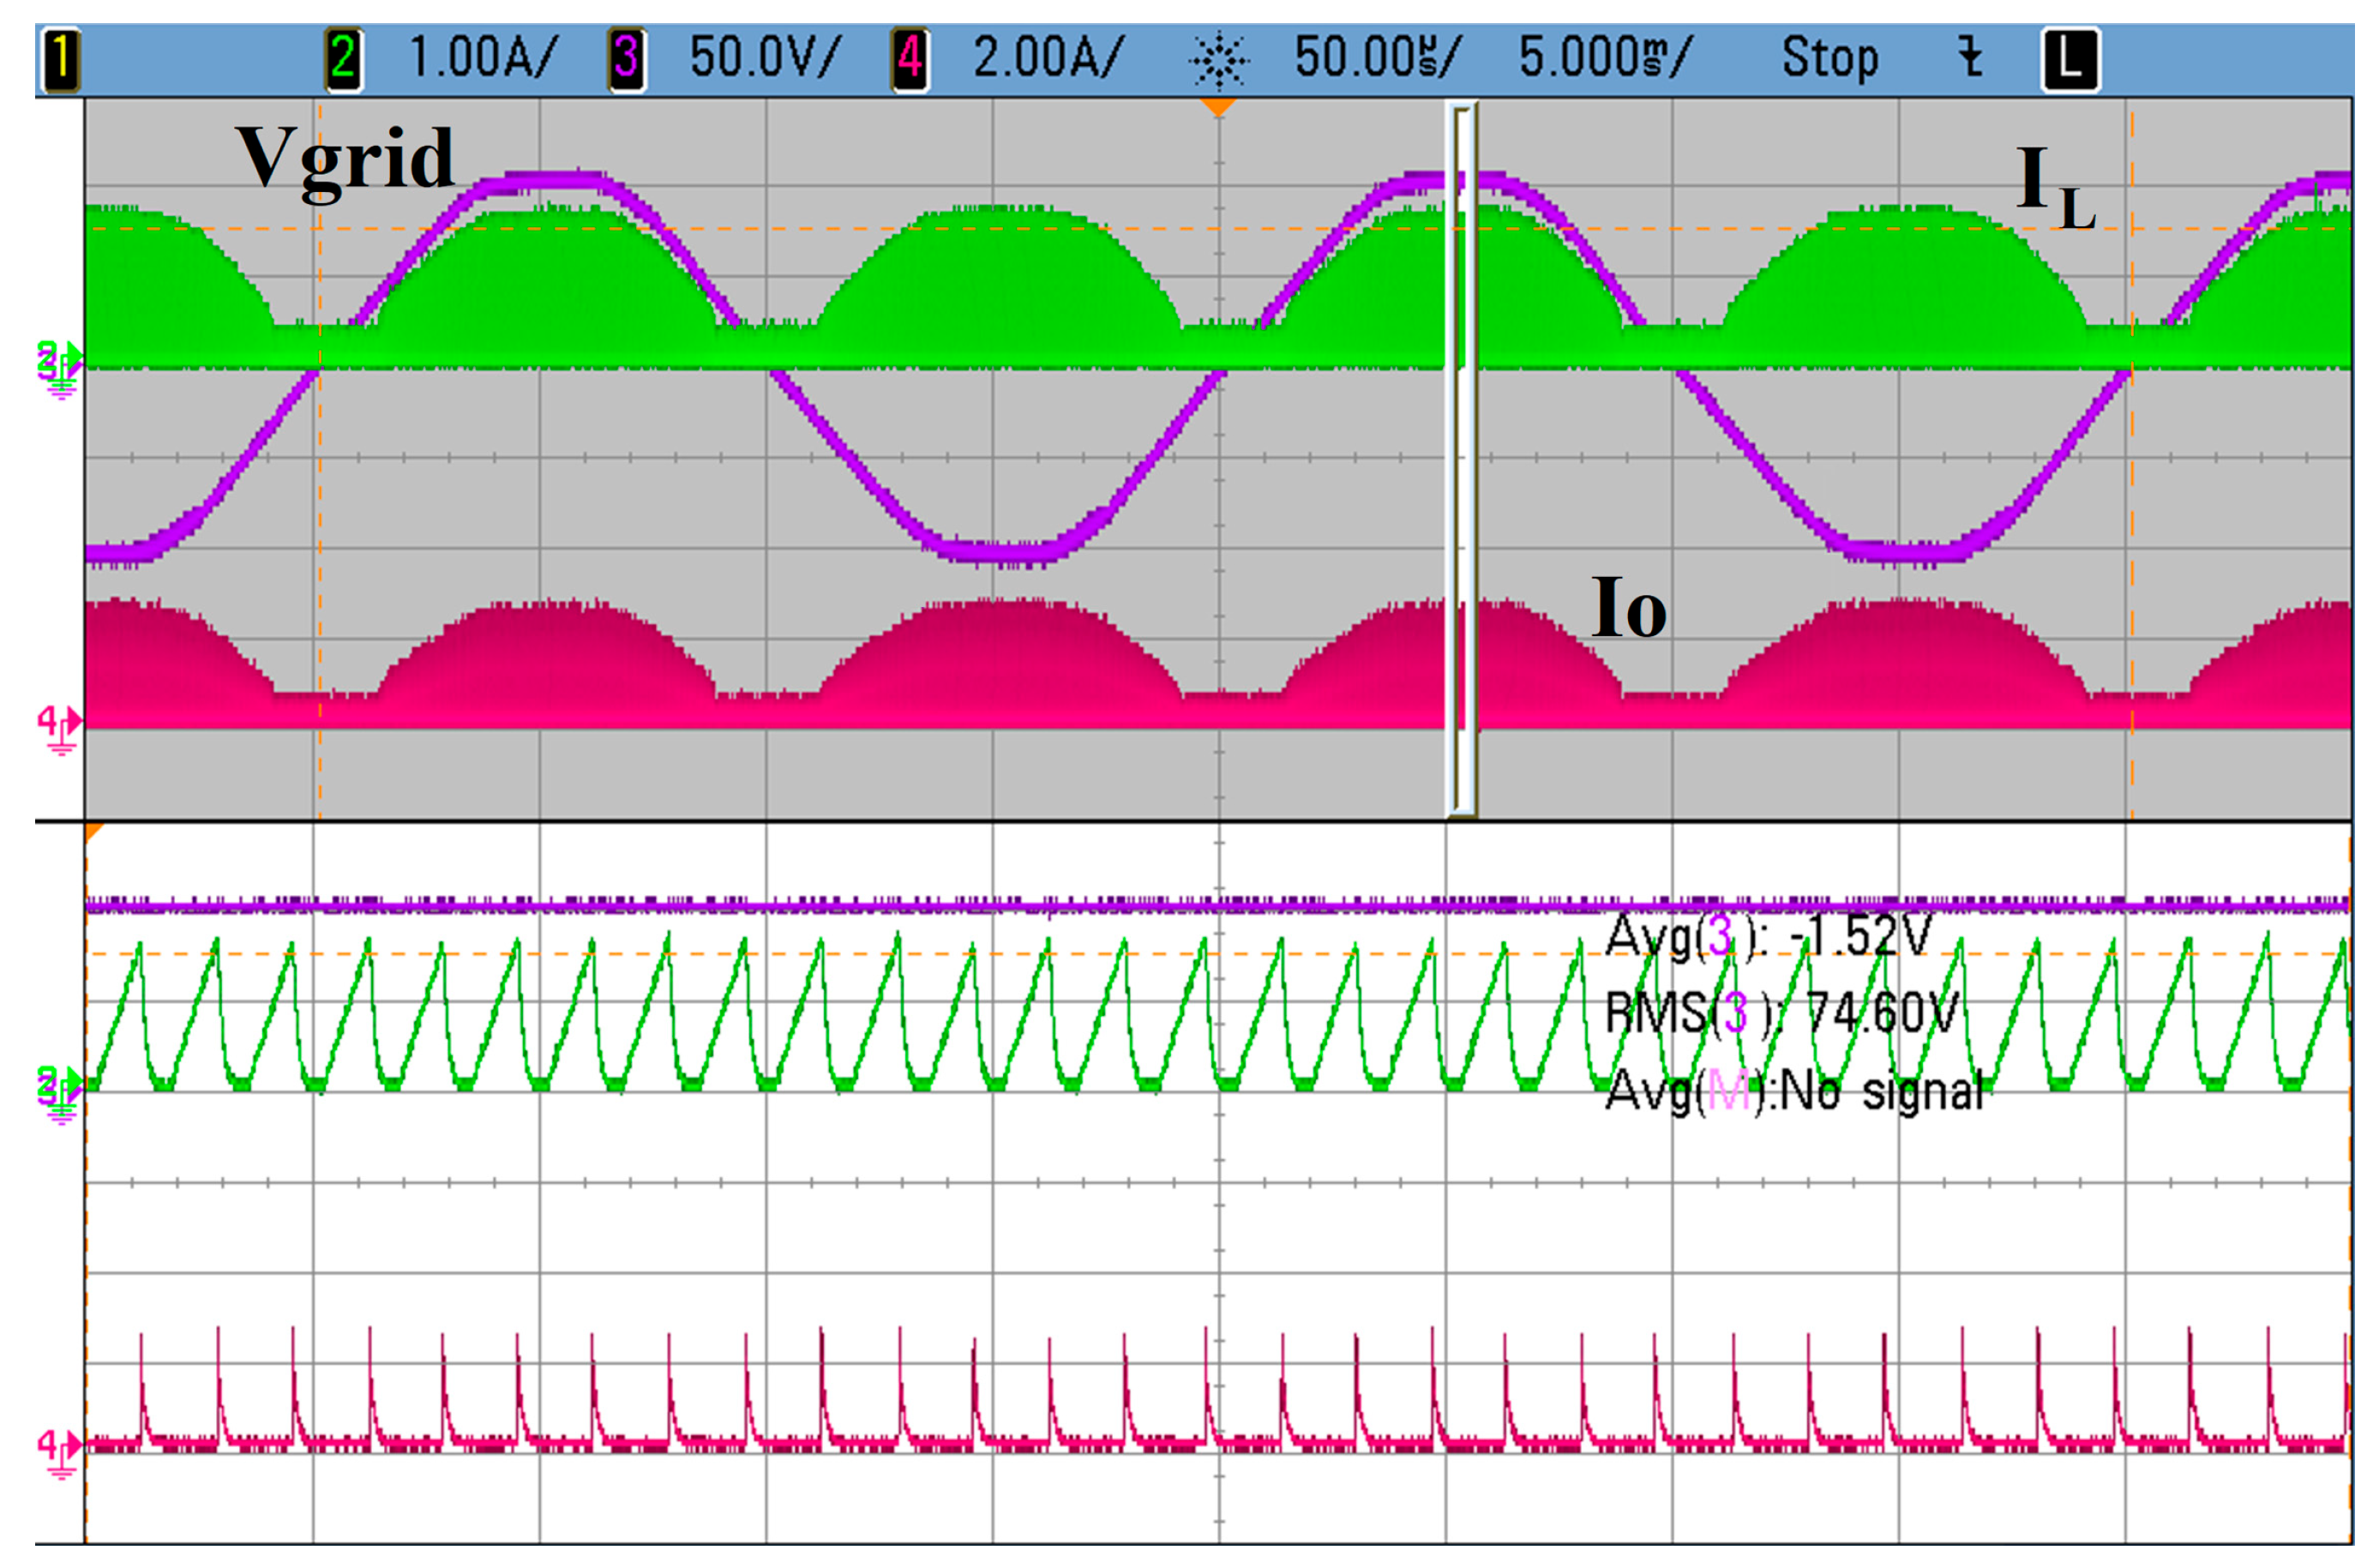Select the purple channel 3 badge
2373x1568 pixels.
click(x=626, y=59)
